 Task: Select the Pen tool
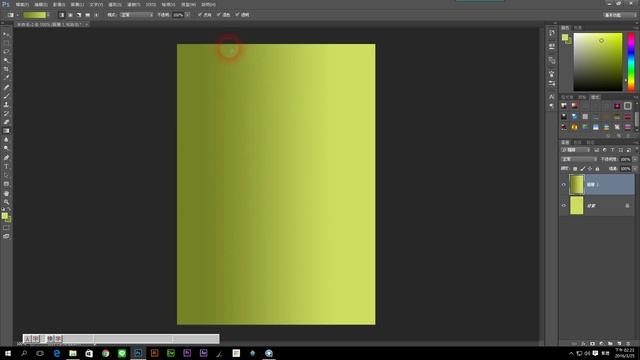(x=6, y=158)
